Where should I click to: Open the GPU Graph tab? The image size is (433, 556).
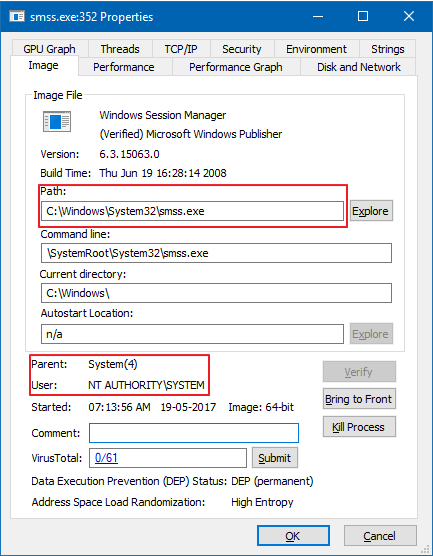point(50,49)
